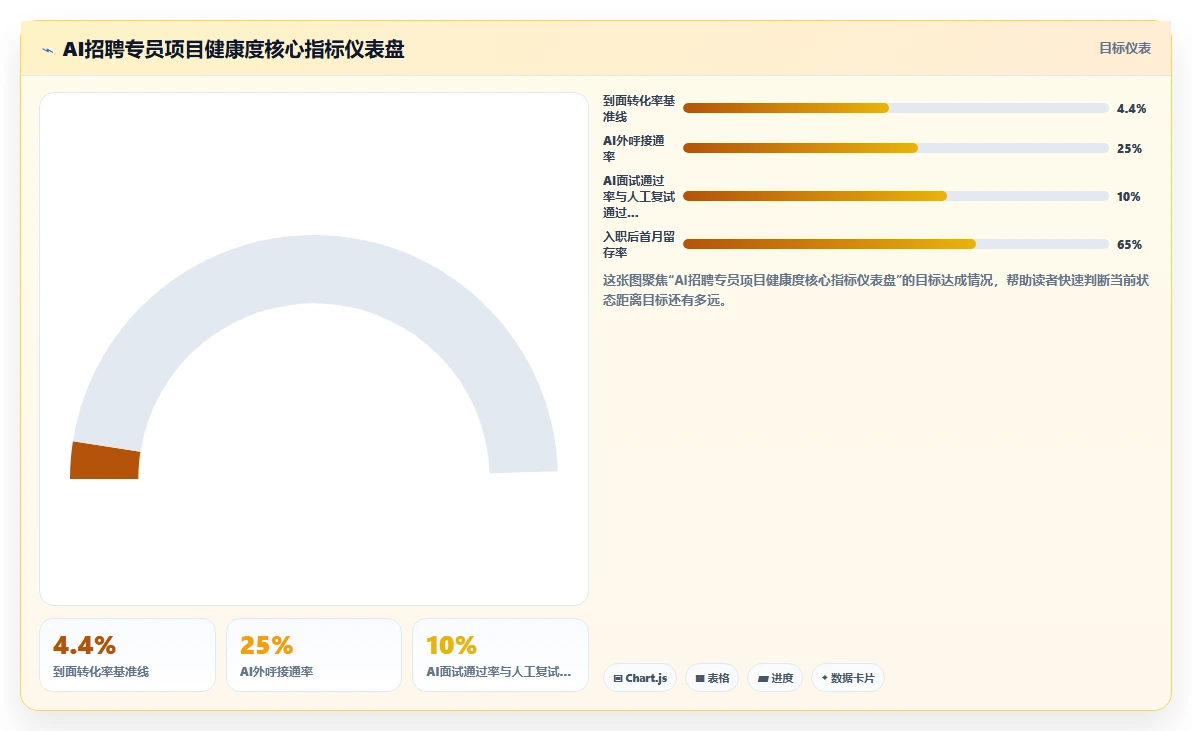Click the AI外呼接通率 progress bar

click(896, 148)
